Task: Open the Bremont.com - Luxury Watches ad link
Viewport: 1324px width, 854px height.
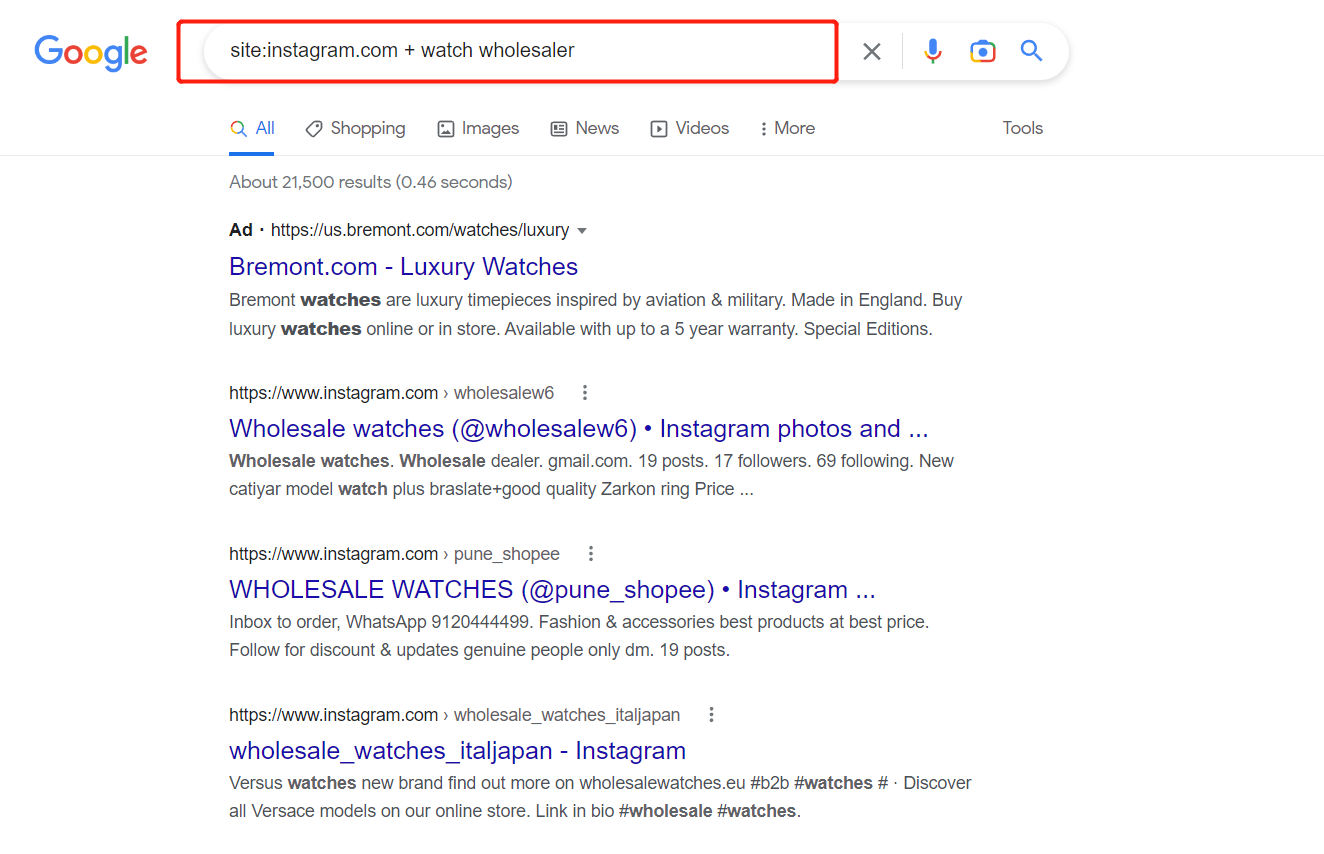Action: click(404, 267)
